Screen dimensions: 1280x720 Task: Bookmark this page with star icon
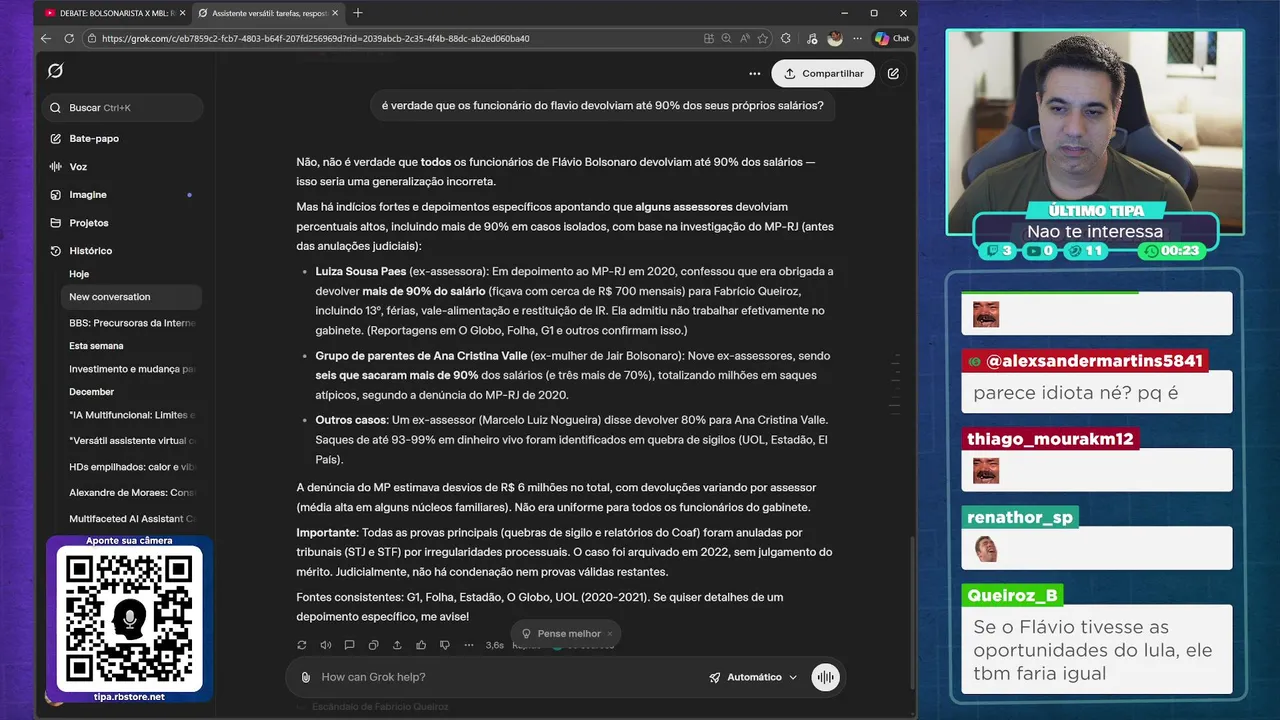click(763, 39)
